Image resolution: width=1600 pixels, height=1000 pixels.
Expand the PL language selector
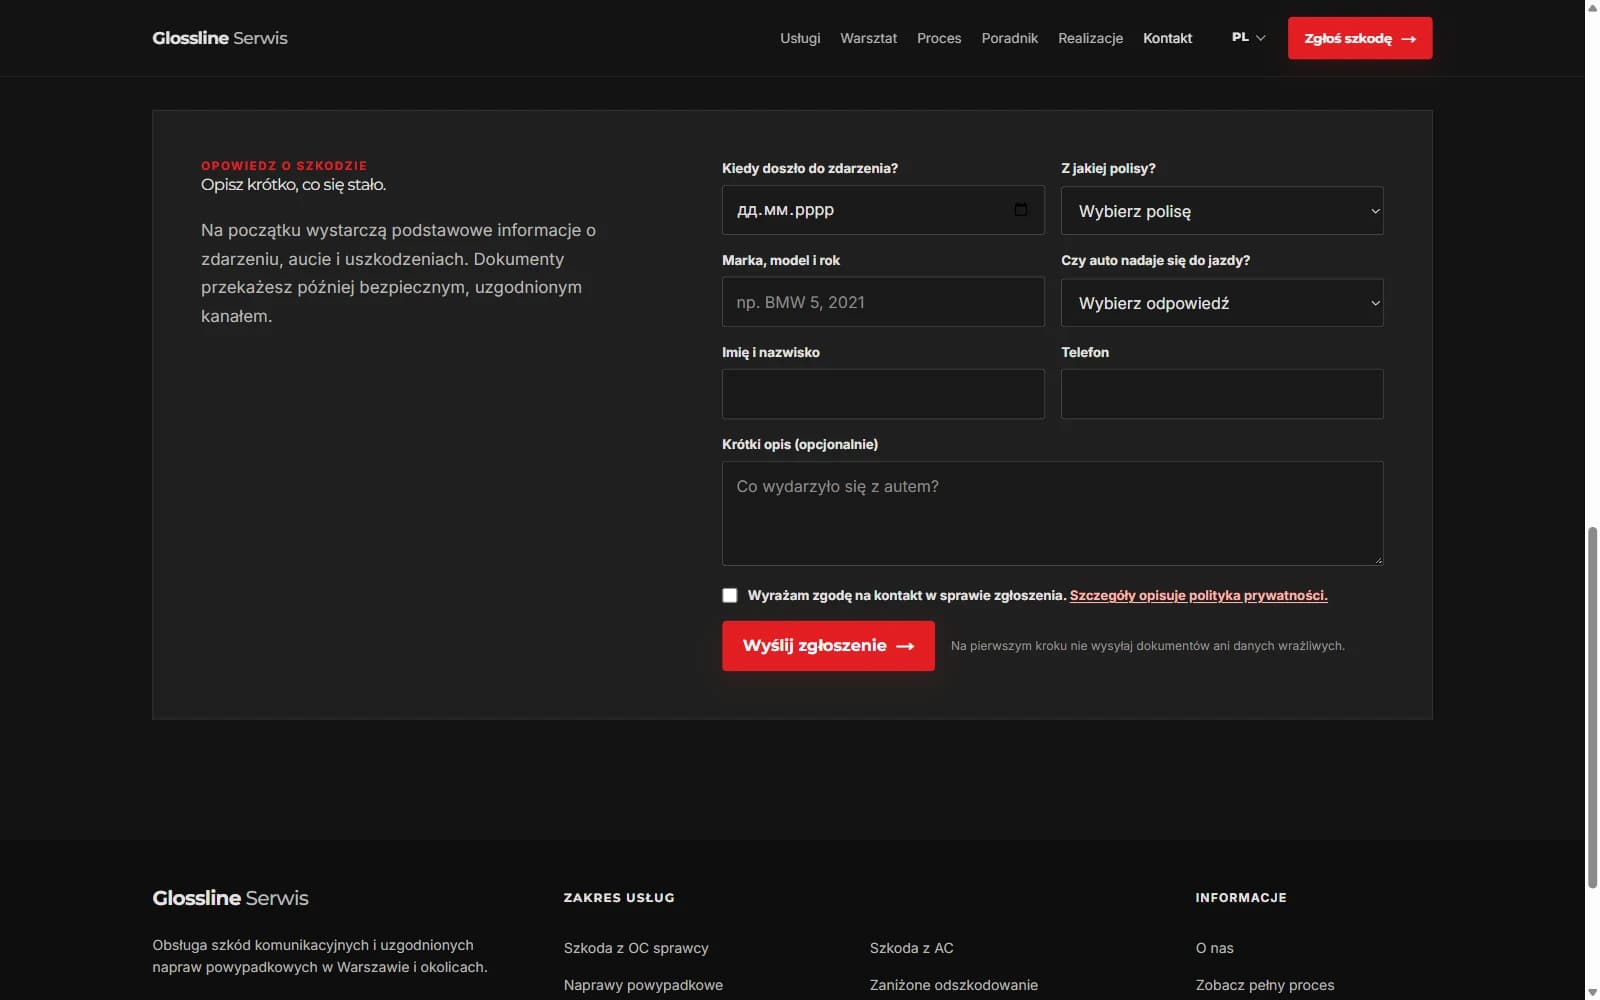1248,38
